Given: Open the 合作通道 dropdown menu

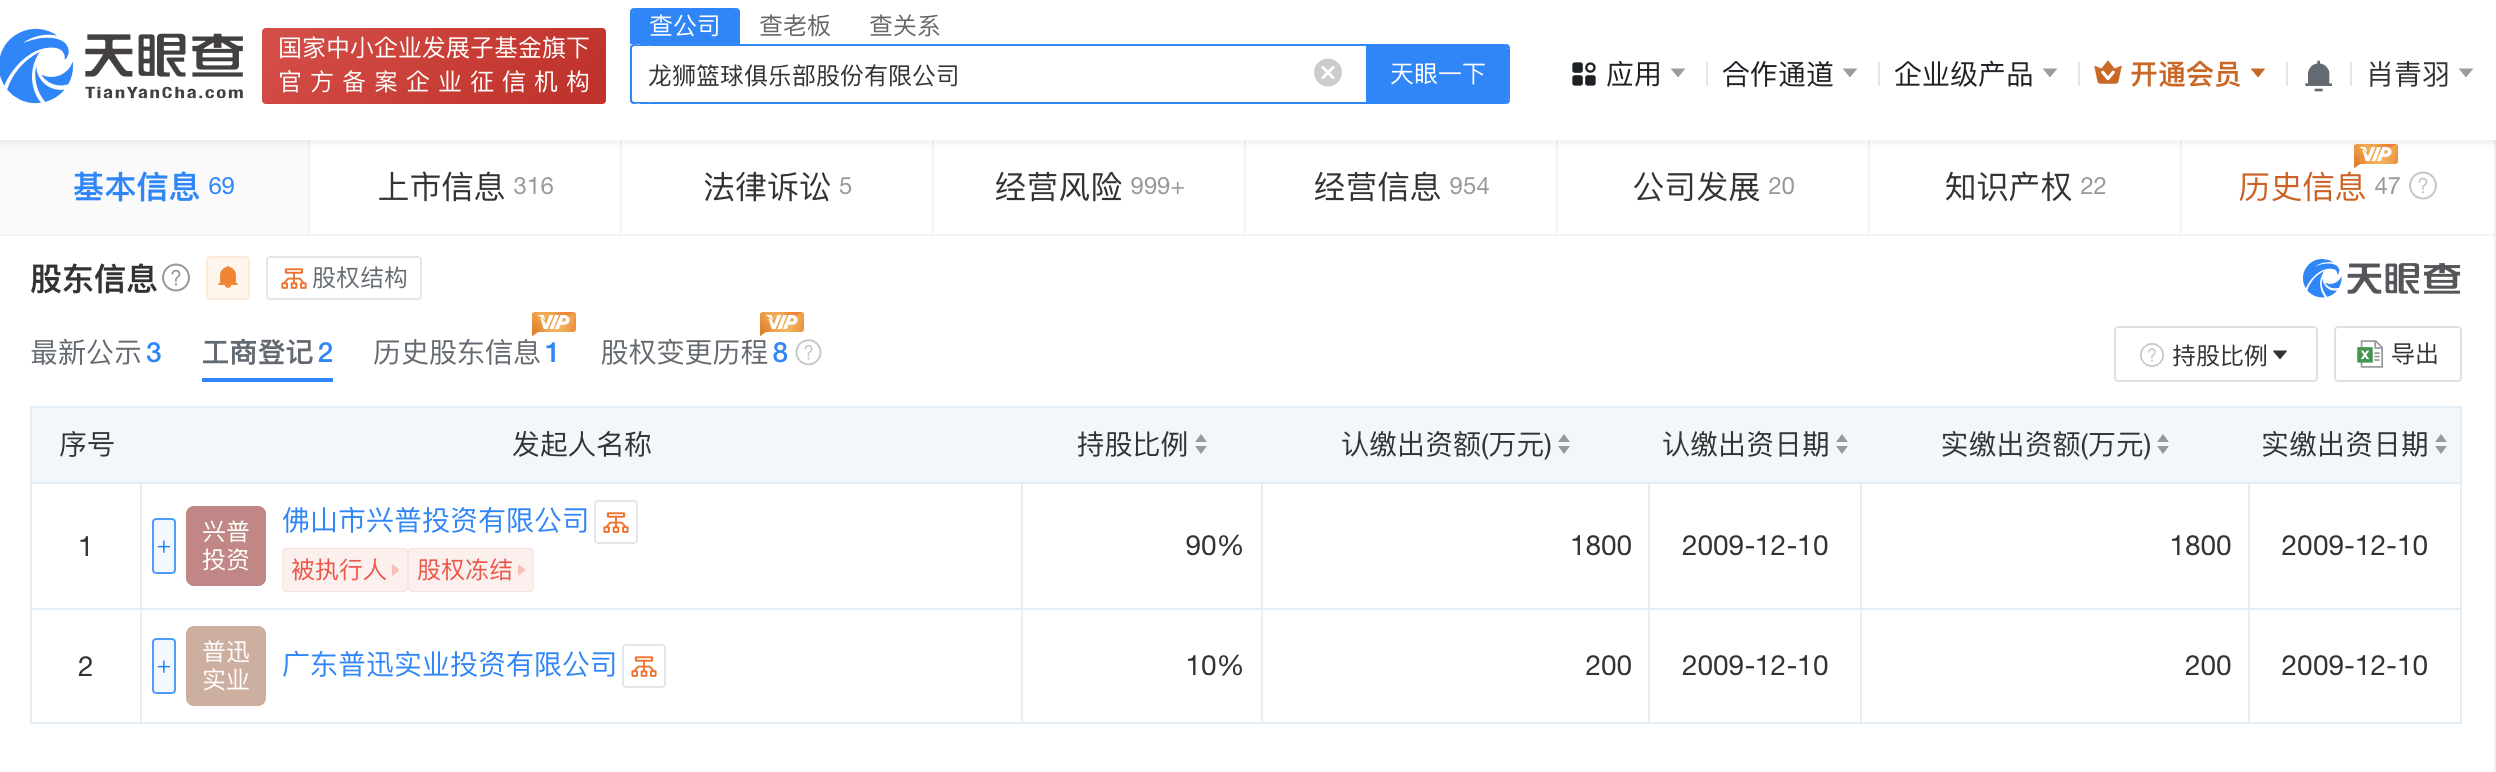Looking at the screenshot, I should click(1789, 74).
